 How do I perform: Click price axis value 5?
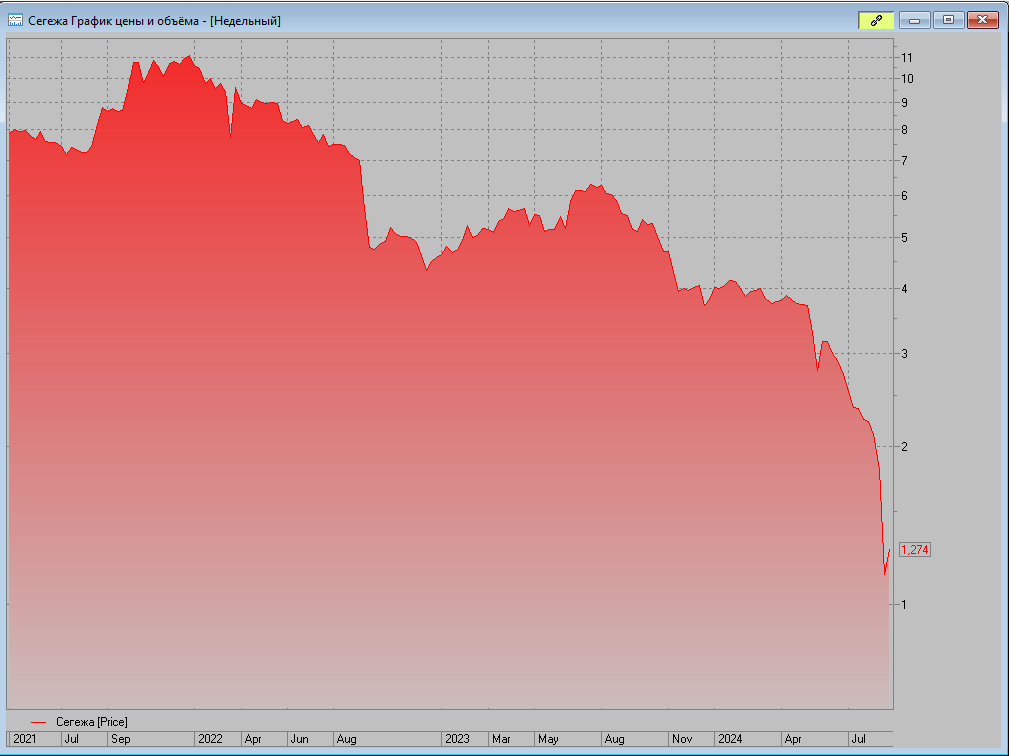click(x=904, y=237)
